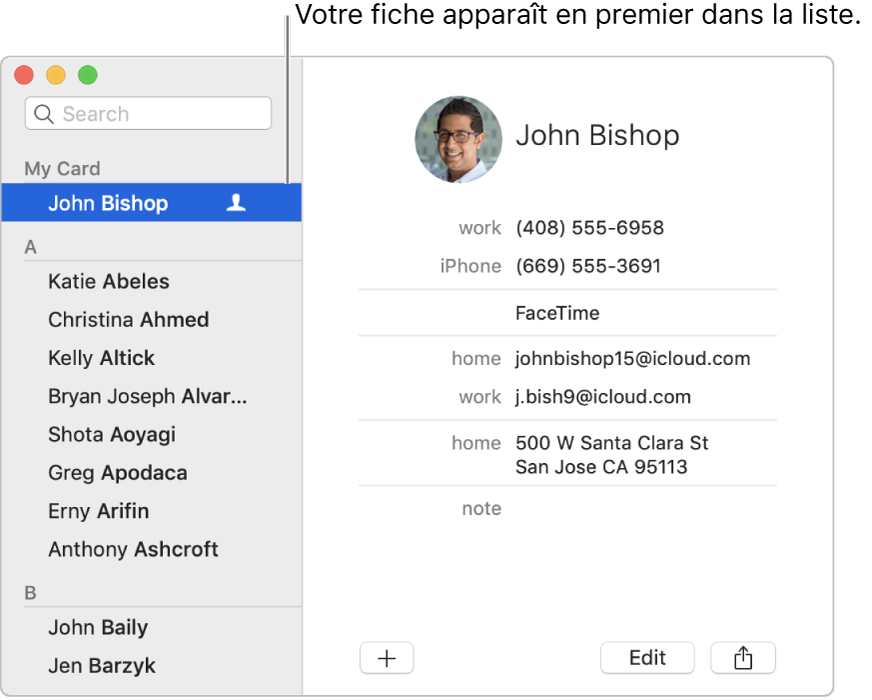
Task: Click the yellow minimize window button
Action: [x=56, y=75]
